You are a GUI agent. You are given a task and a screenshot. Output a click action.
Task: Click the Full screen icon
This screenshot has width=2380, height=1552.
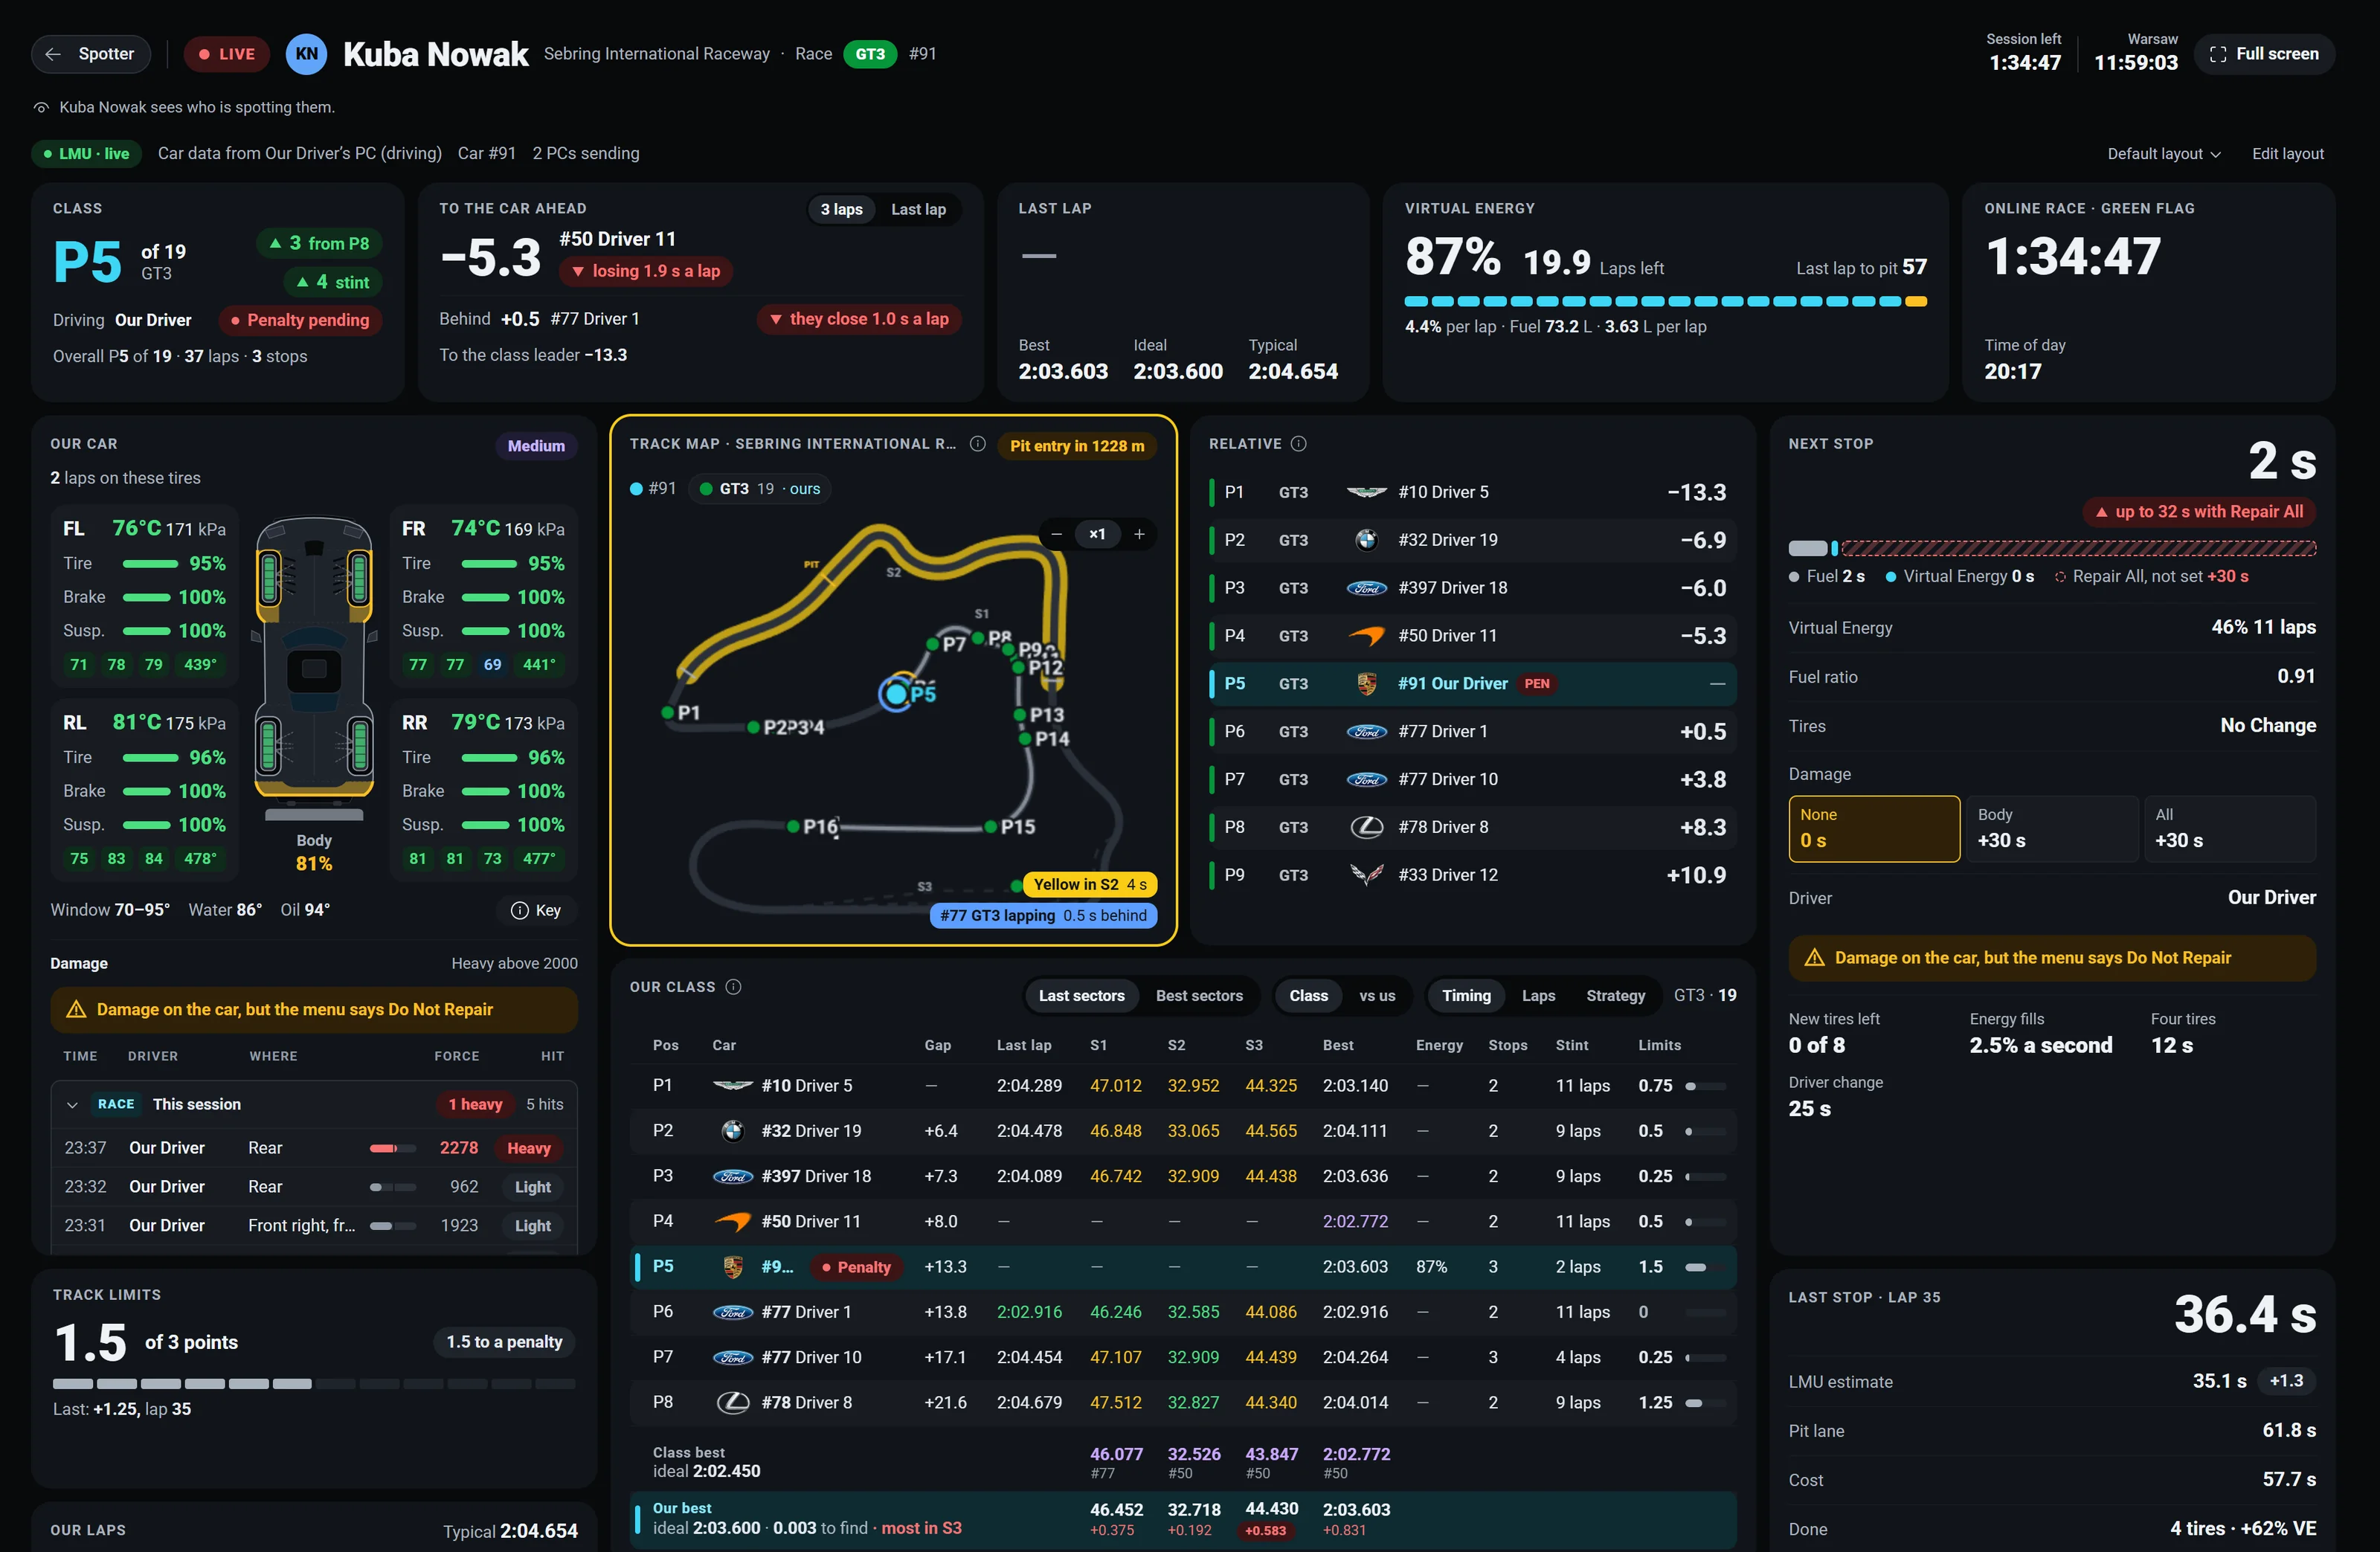pos(2217,54)
